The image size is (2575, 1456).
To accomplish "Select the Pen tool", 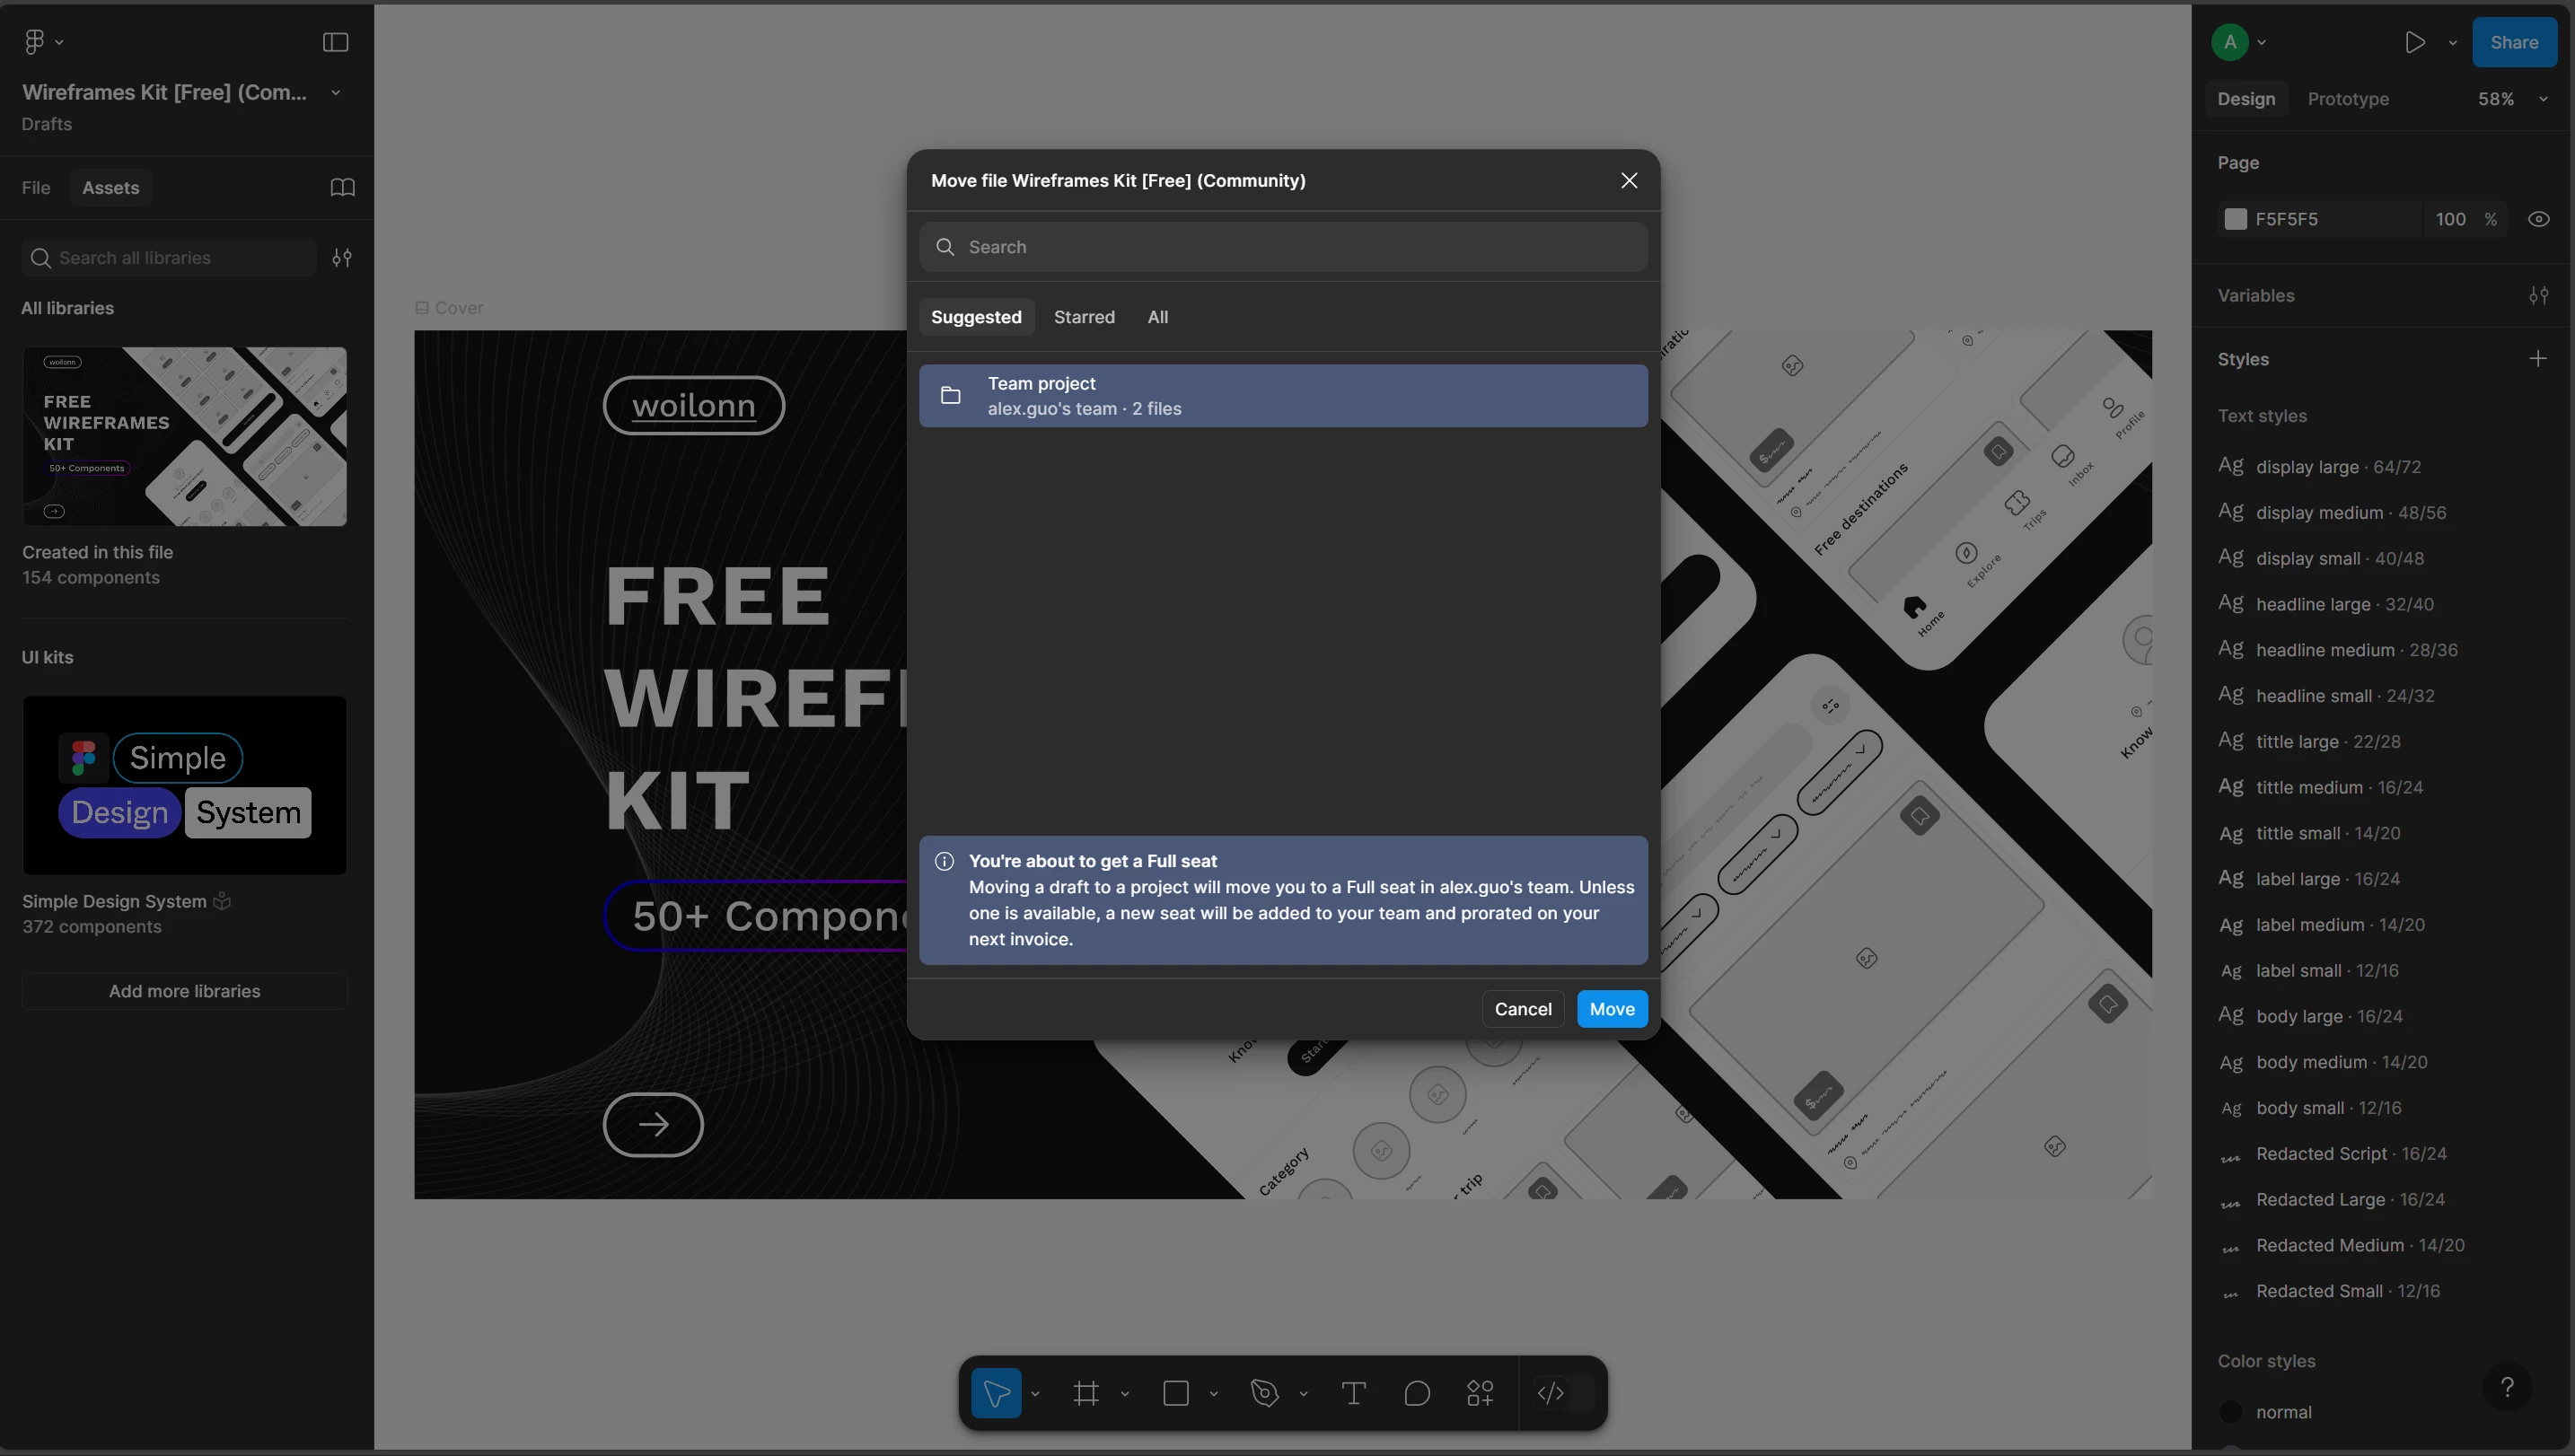I will tap(1264, 1393).
